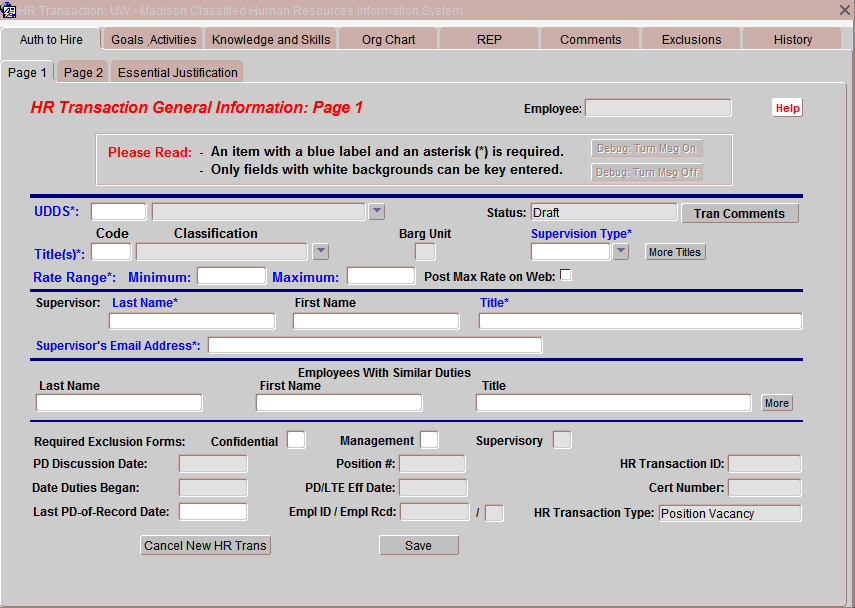The image size is (855, 608).
Task: Click the Save button
Action: (419, 545)
